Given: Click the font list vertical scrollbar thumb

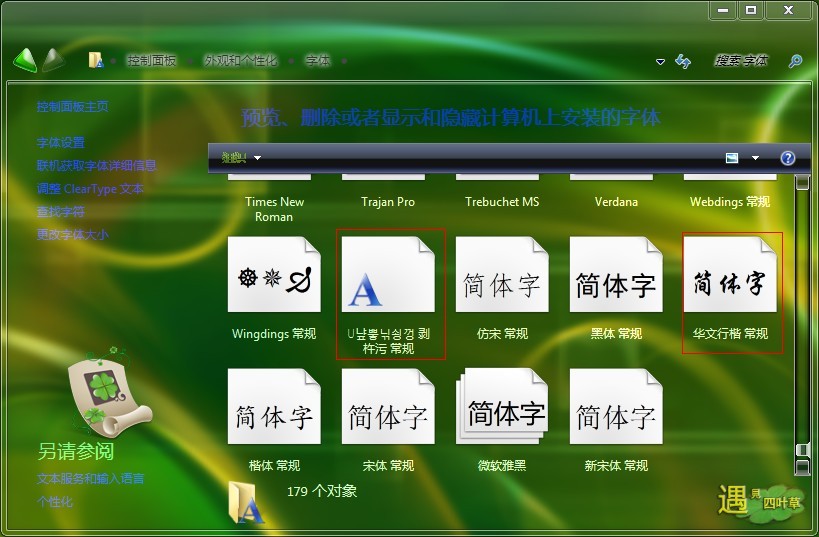Looking at the screenshot, I should click(802, 449).
